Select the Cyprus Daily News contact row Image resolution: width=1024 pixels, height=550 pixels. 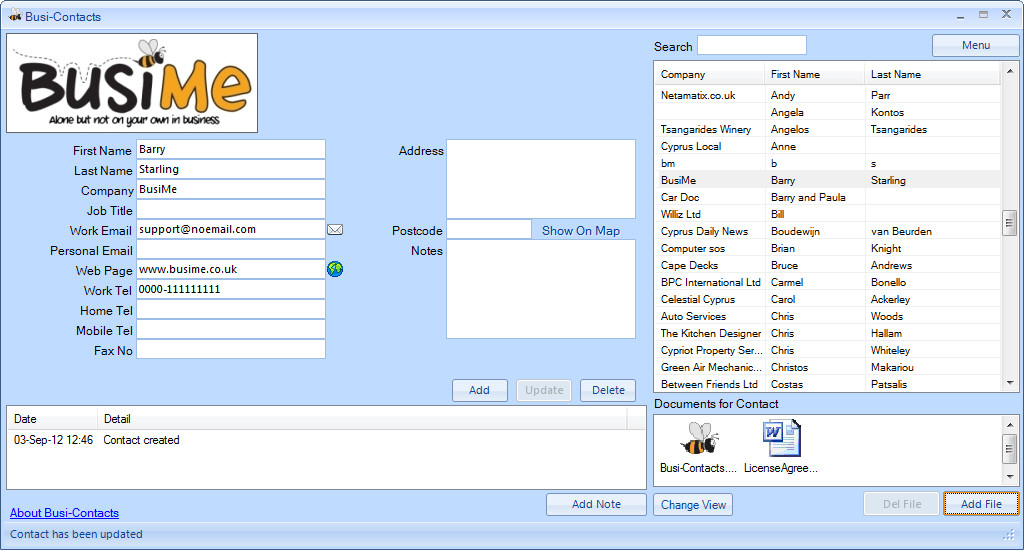[x=827, y=231]
